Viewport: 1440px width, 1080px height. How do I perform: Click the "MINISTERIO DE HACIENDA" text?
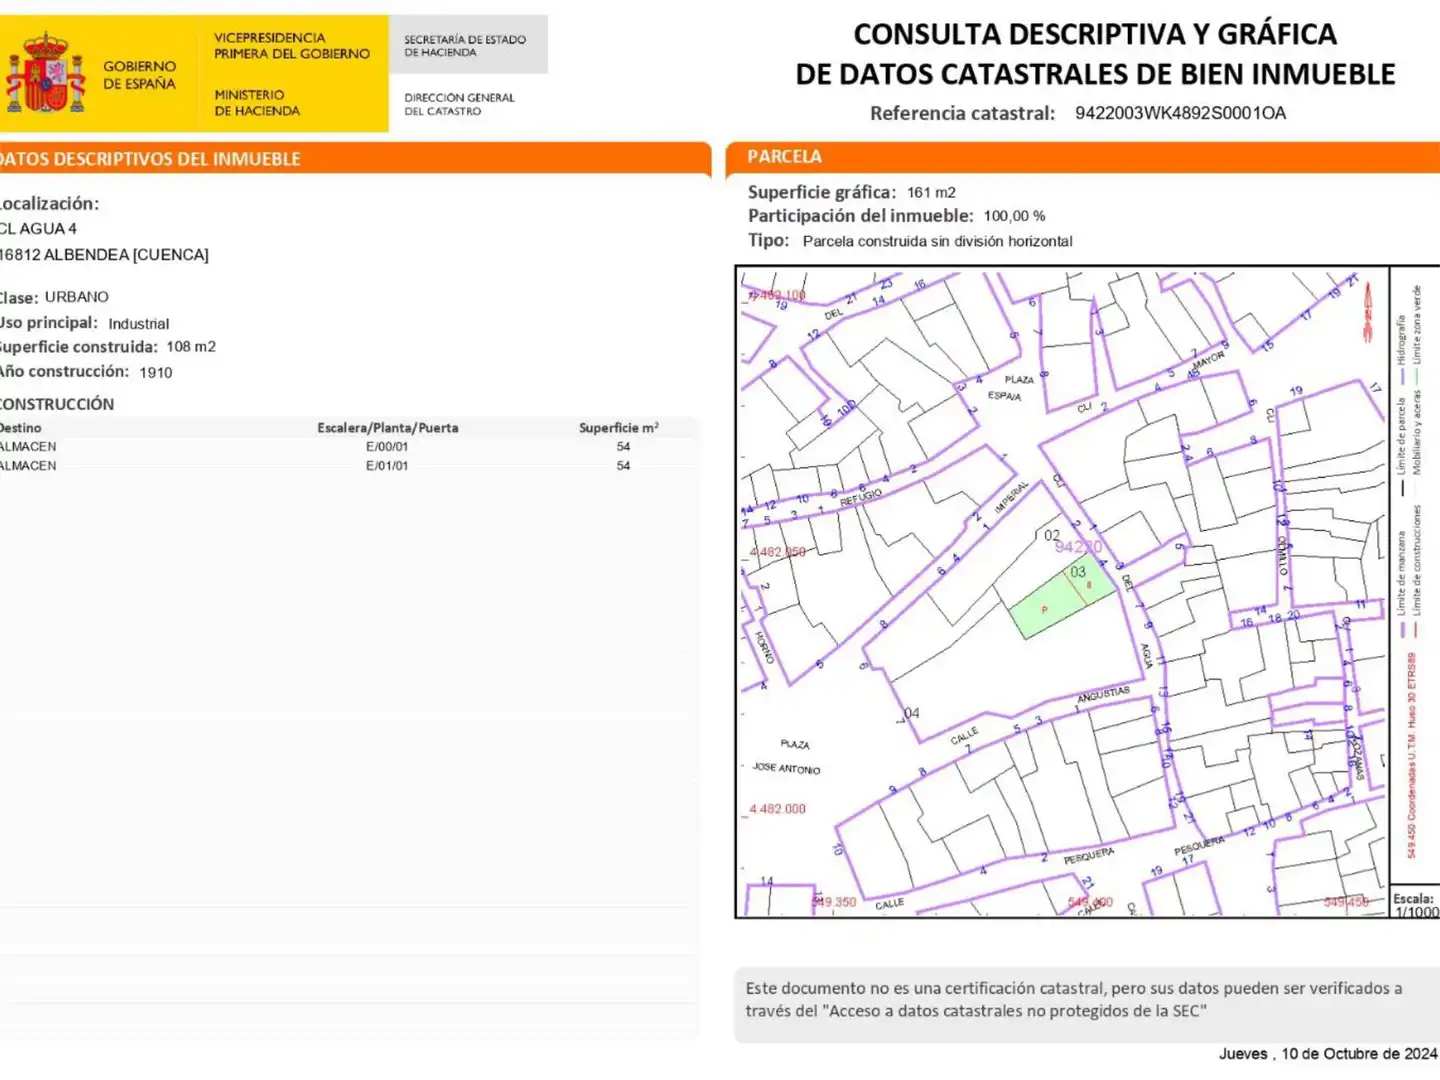pos(257,103)
